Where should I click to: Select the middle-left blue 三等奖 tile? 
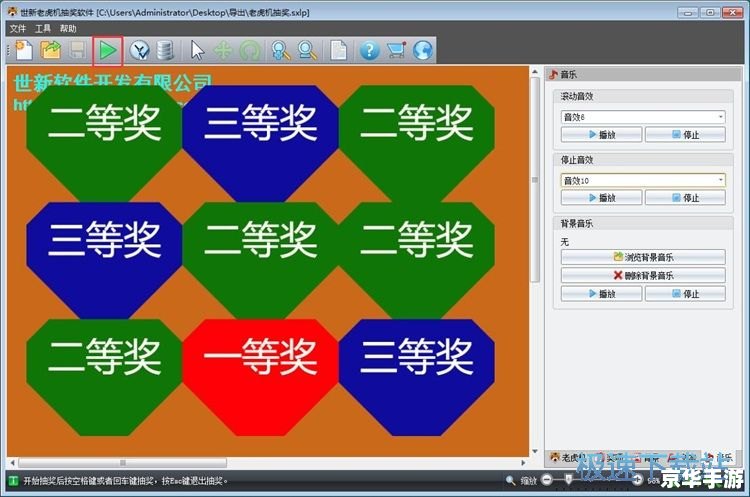click(104, 260)
